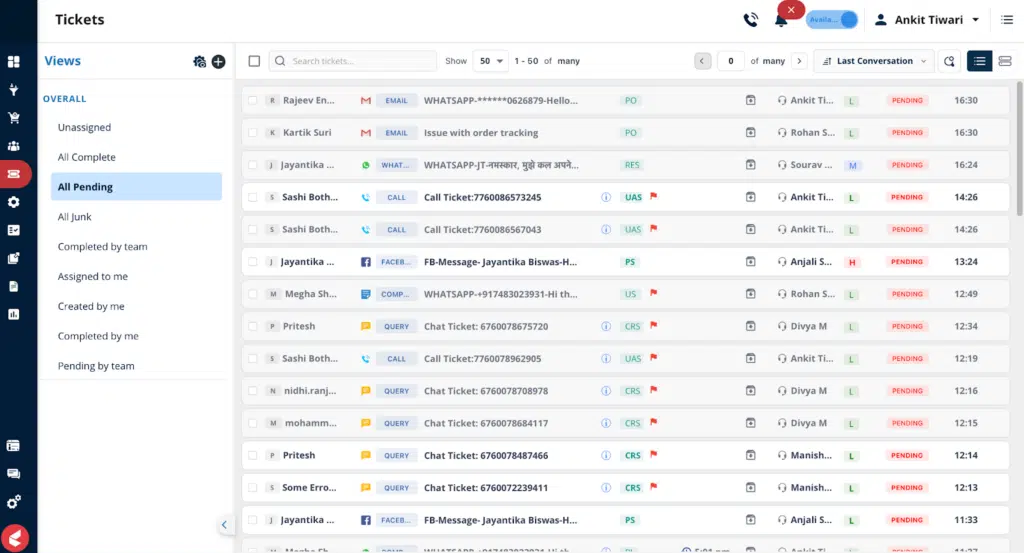Expand the Last Conversation sort dropdown
The height and width of the screenshot is (553, 1024).
874,61
